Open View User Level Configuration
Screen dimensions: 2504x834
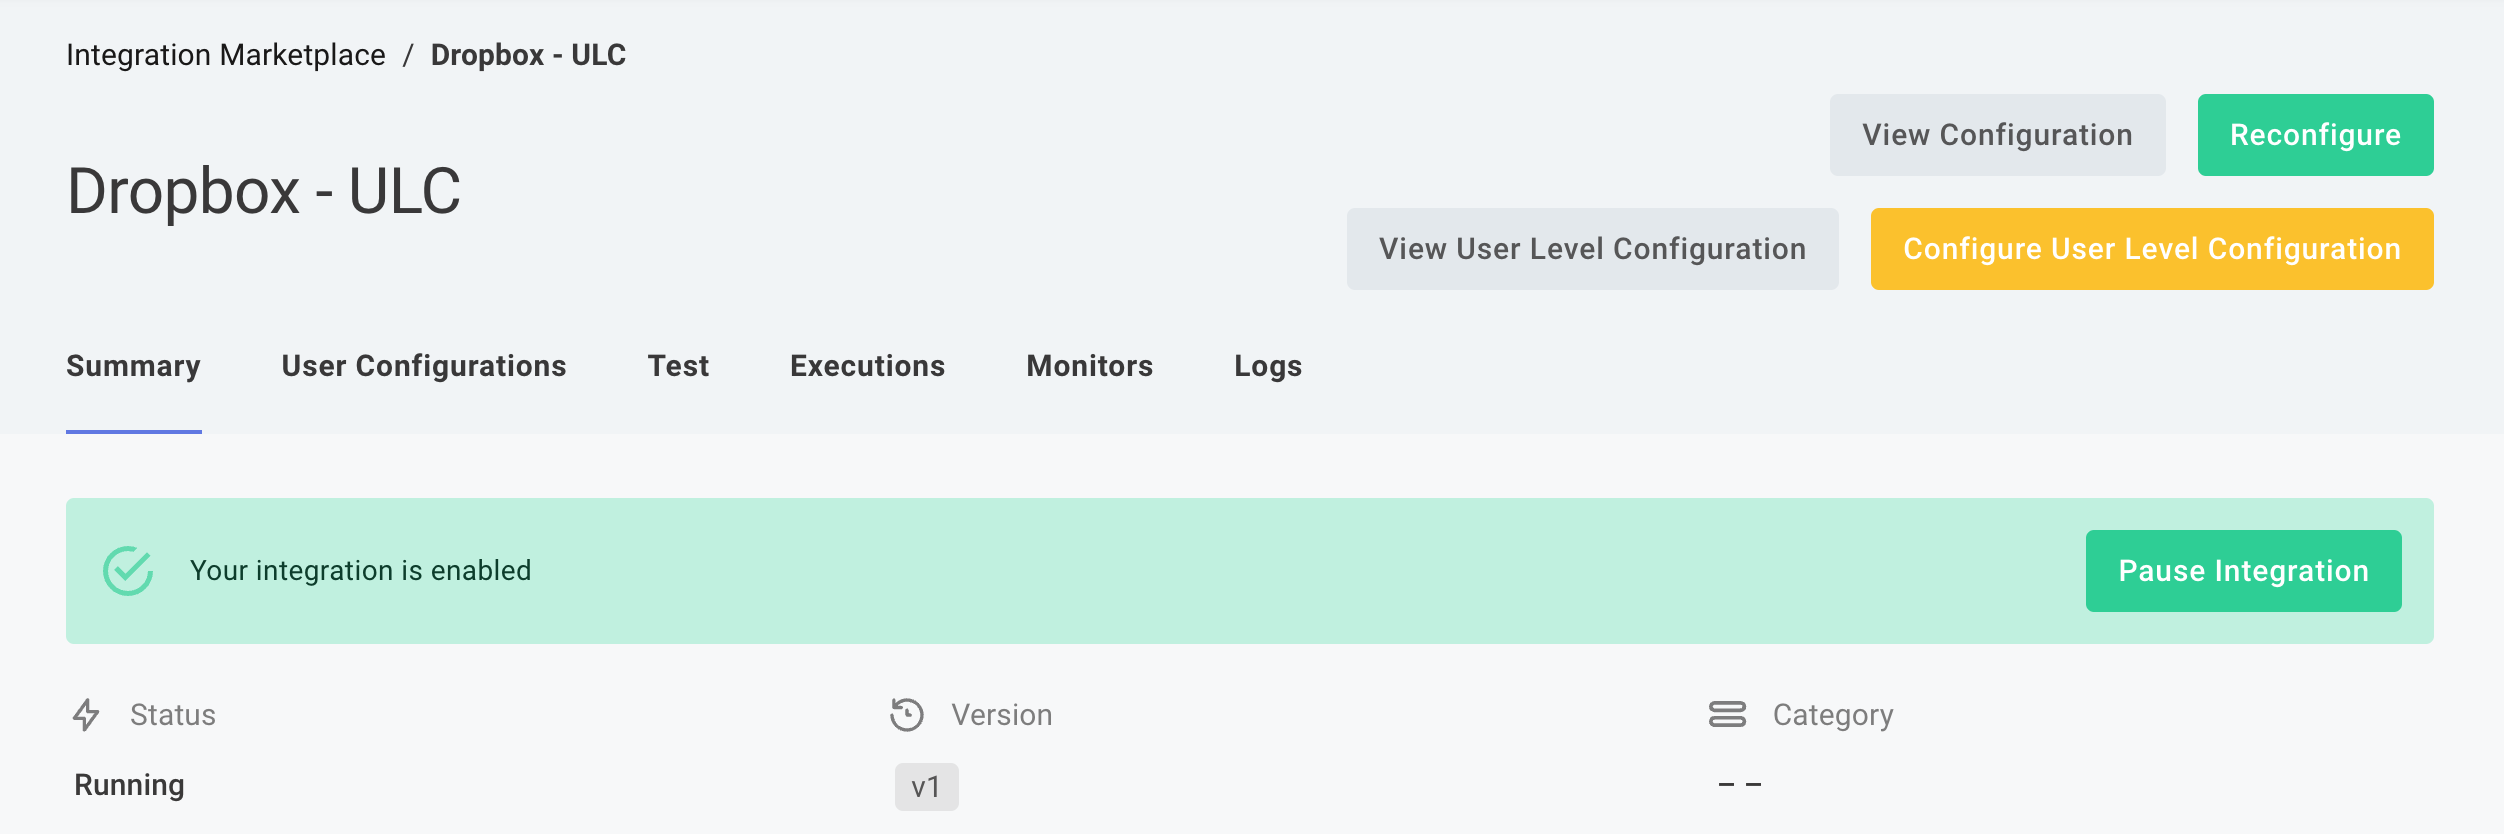coord(1592,249)
